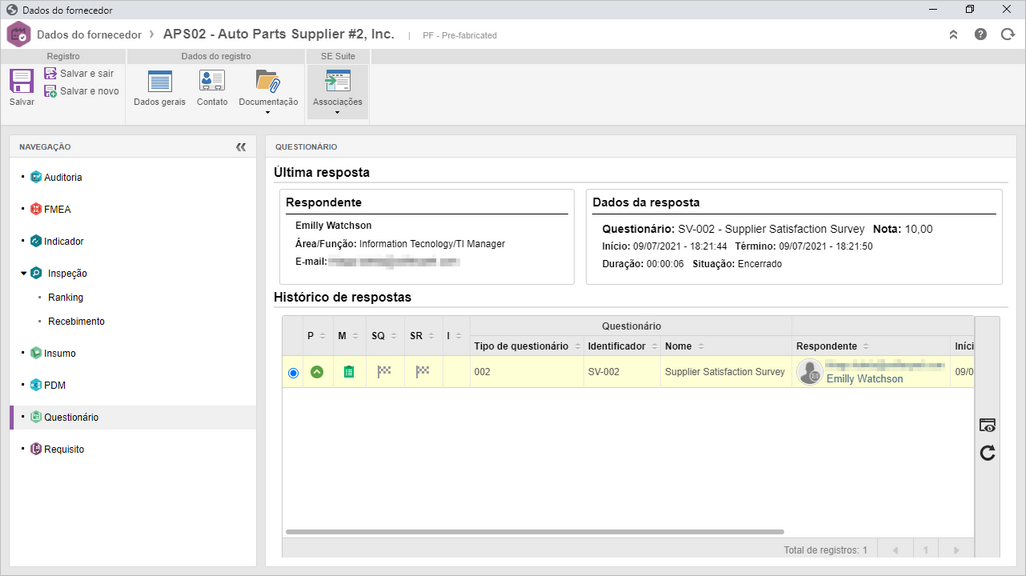The width and height of the screenshot is (1026, 576).
Task: Click the Associações icon
Action: click(x=338, y=82)
